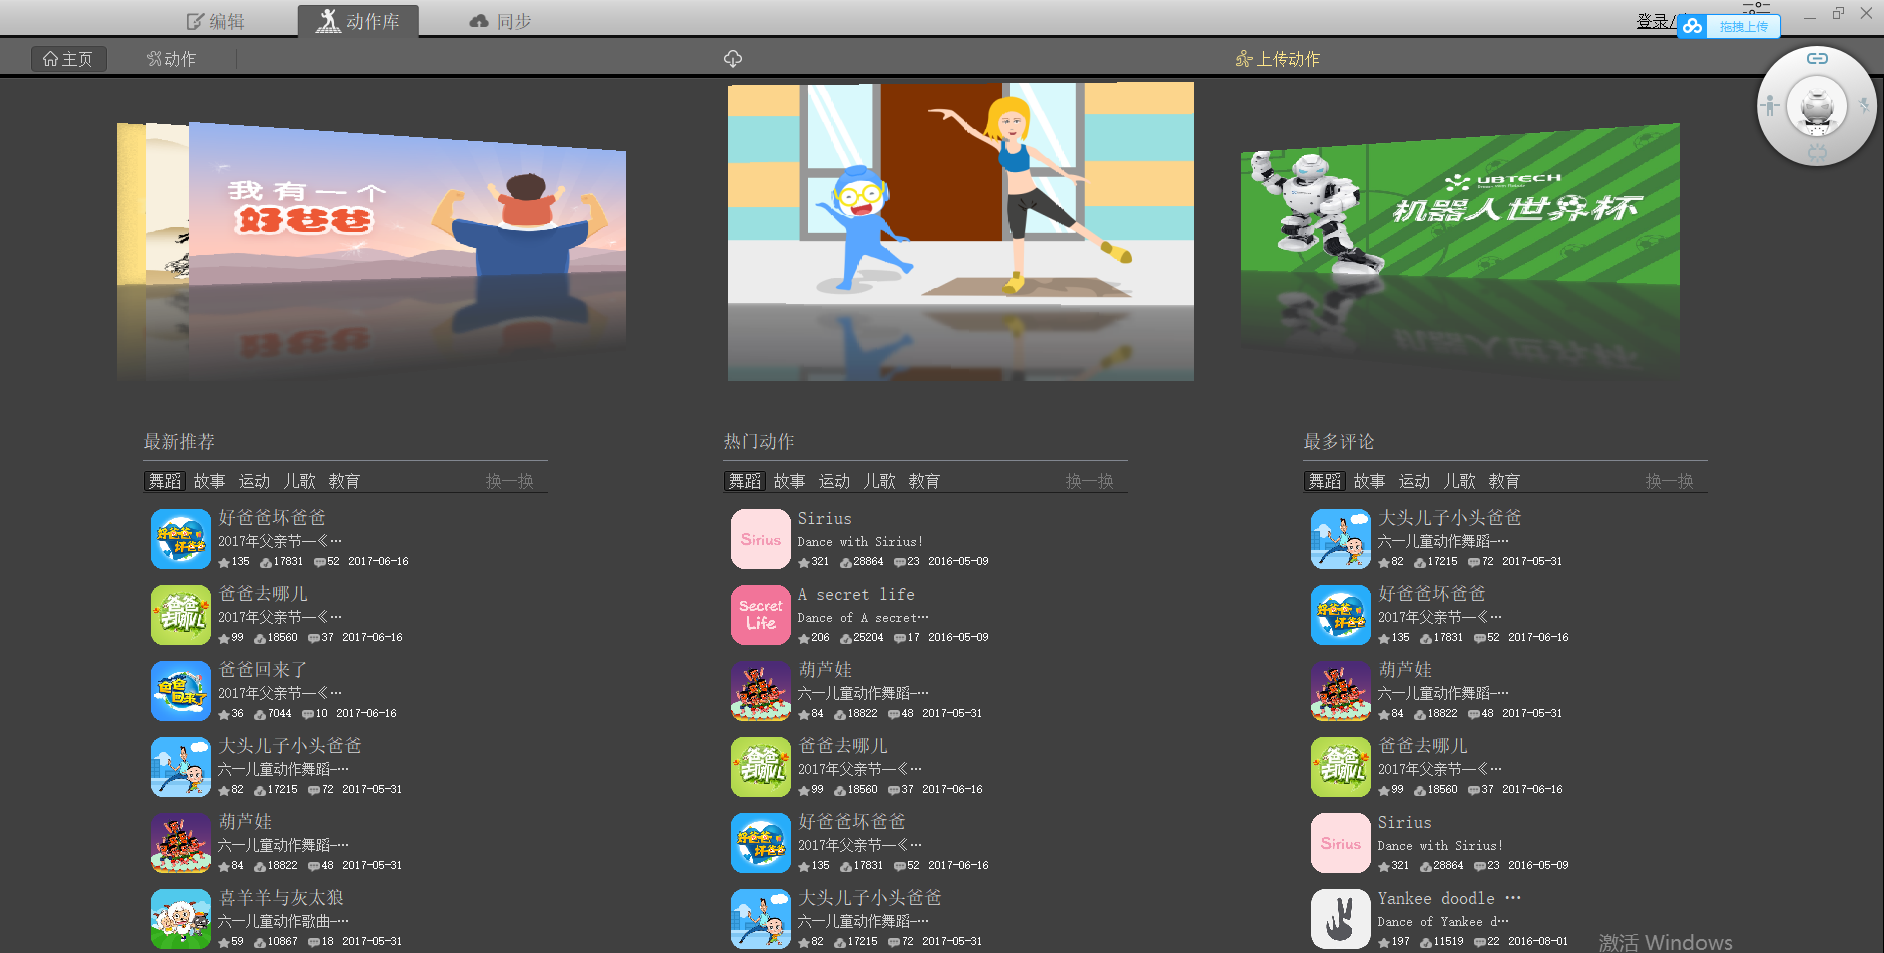Click the cloud download icon in the toolbar
This screenshot has width=1884, height=953.
click(733, 59)
